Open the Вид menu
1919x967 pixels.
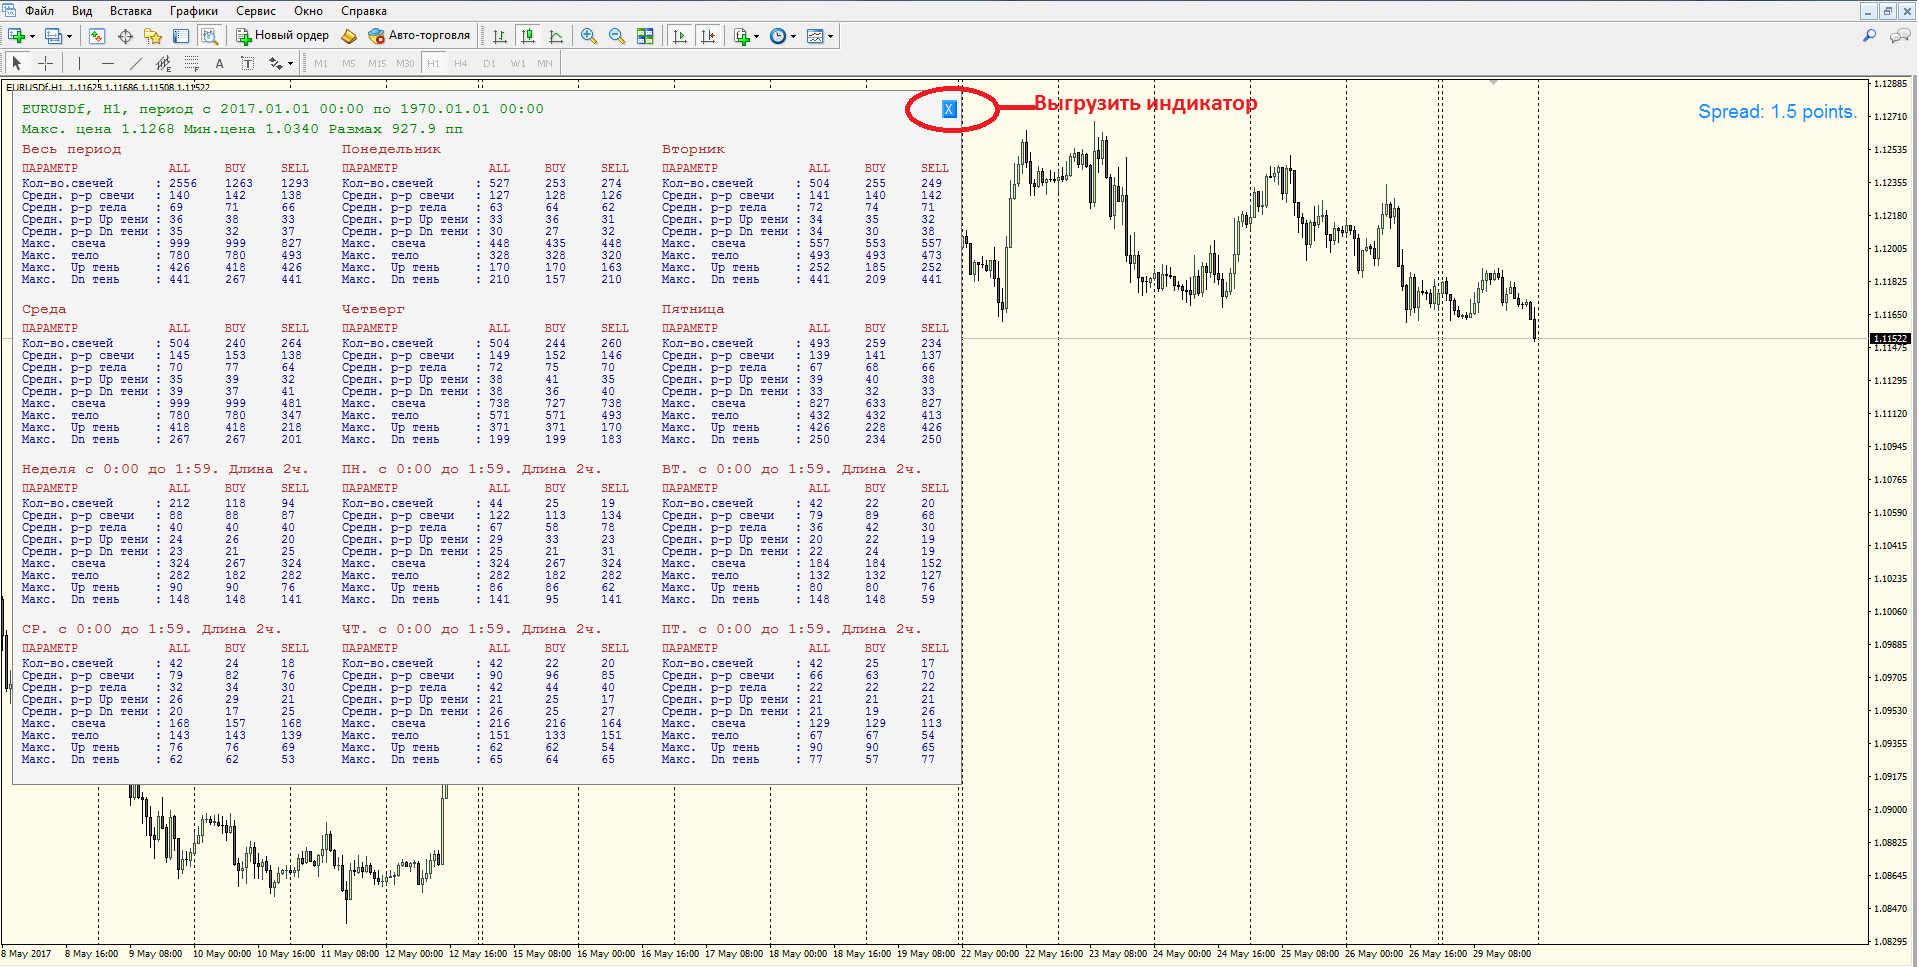click(82, 11)
